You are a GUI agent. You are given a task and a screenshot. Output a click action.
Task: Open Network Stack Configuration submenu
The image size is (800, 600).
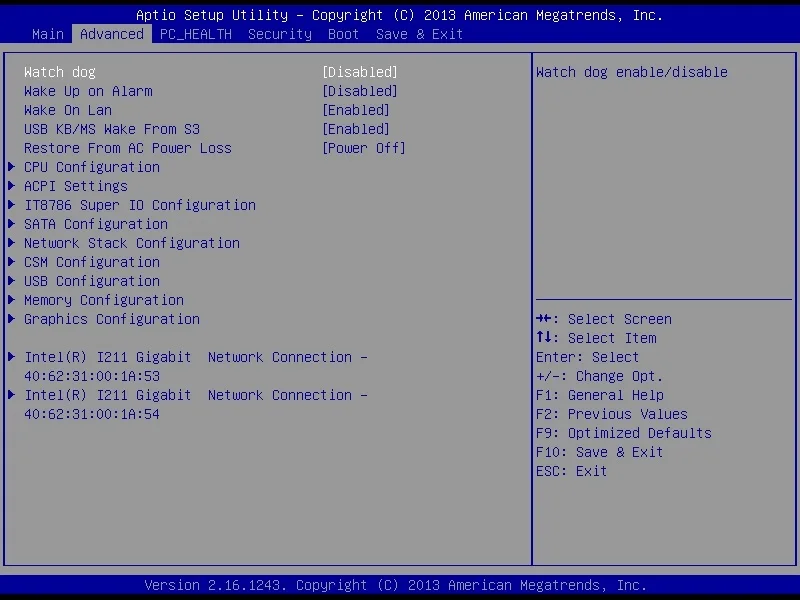coord(132,243)
